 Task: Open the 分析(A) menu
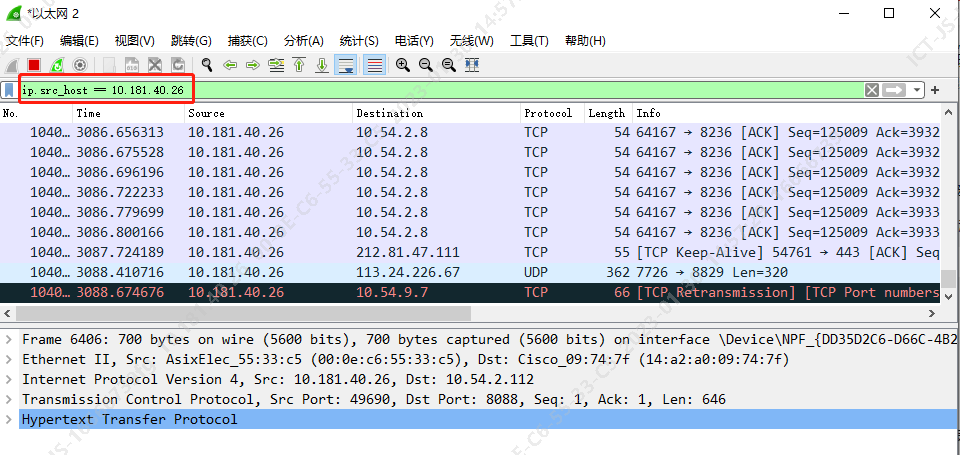304,41
